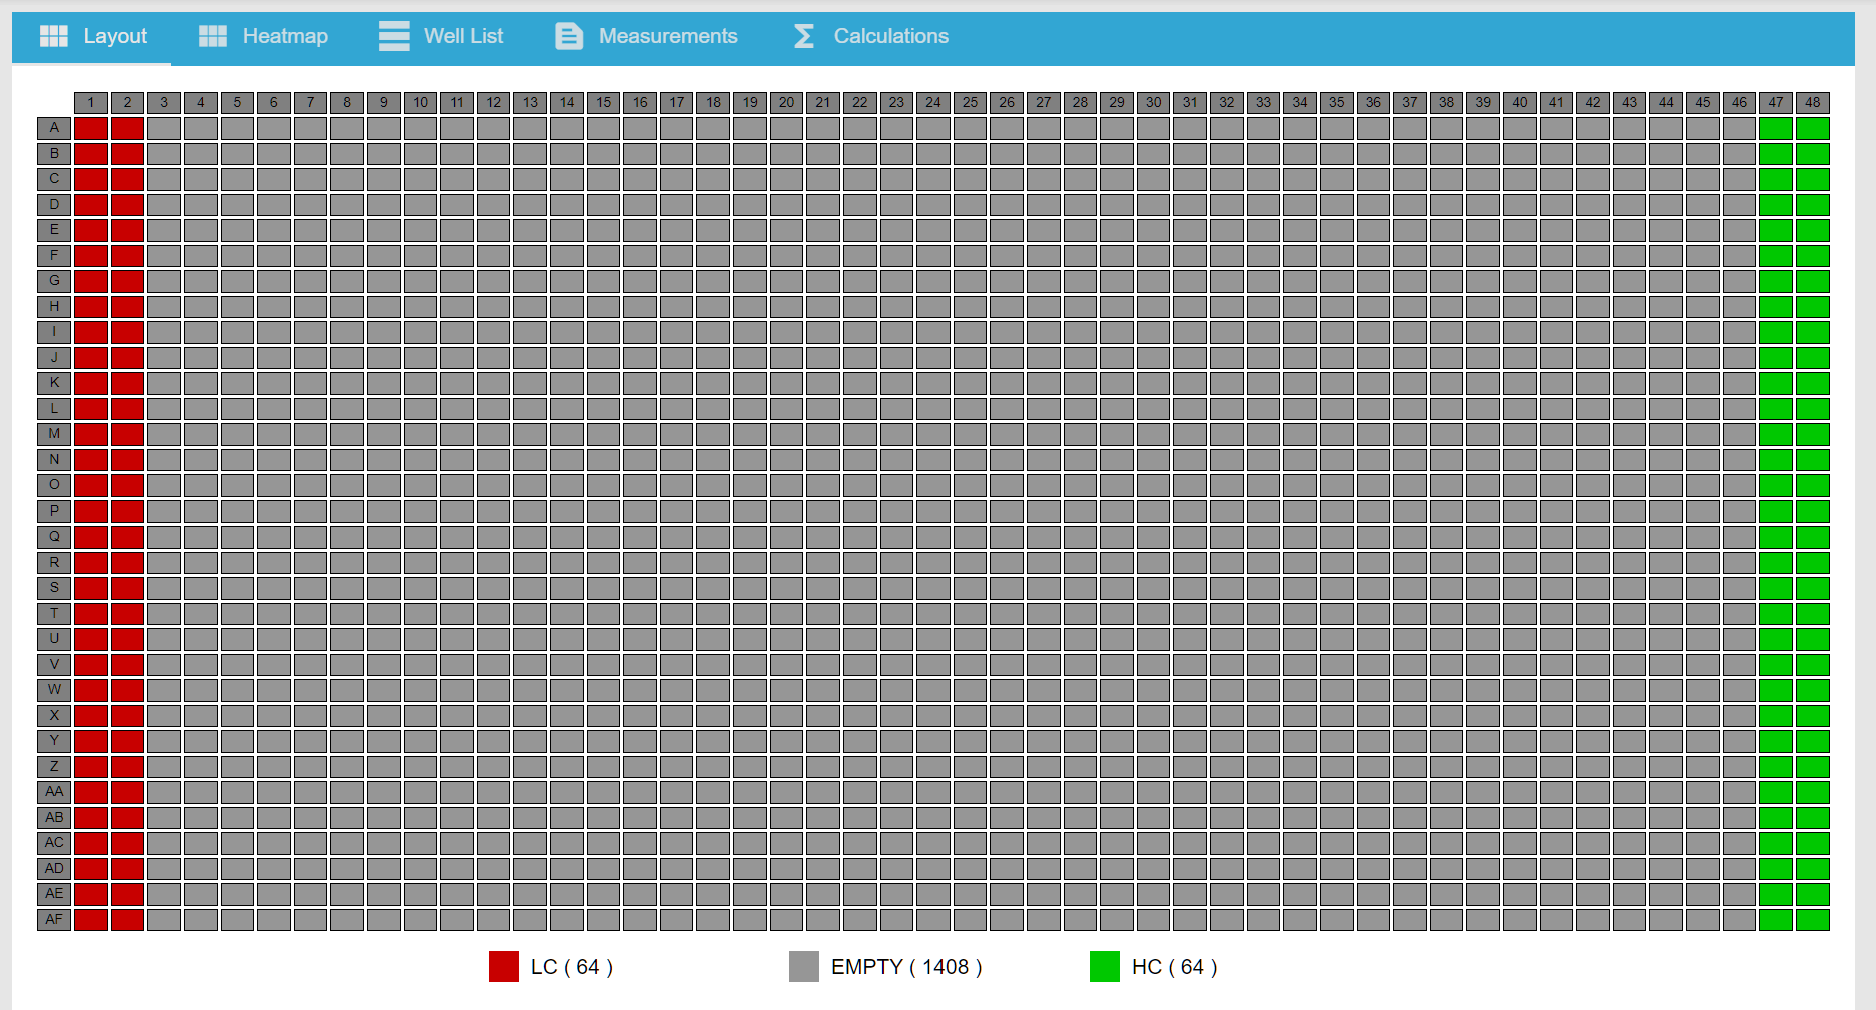Click the Well List rows icon
This screenshot has width=1876, height=1010.
point(394,36)
